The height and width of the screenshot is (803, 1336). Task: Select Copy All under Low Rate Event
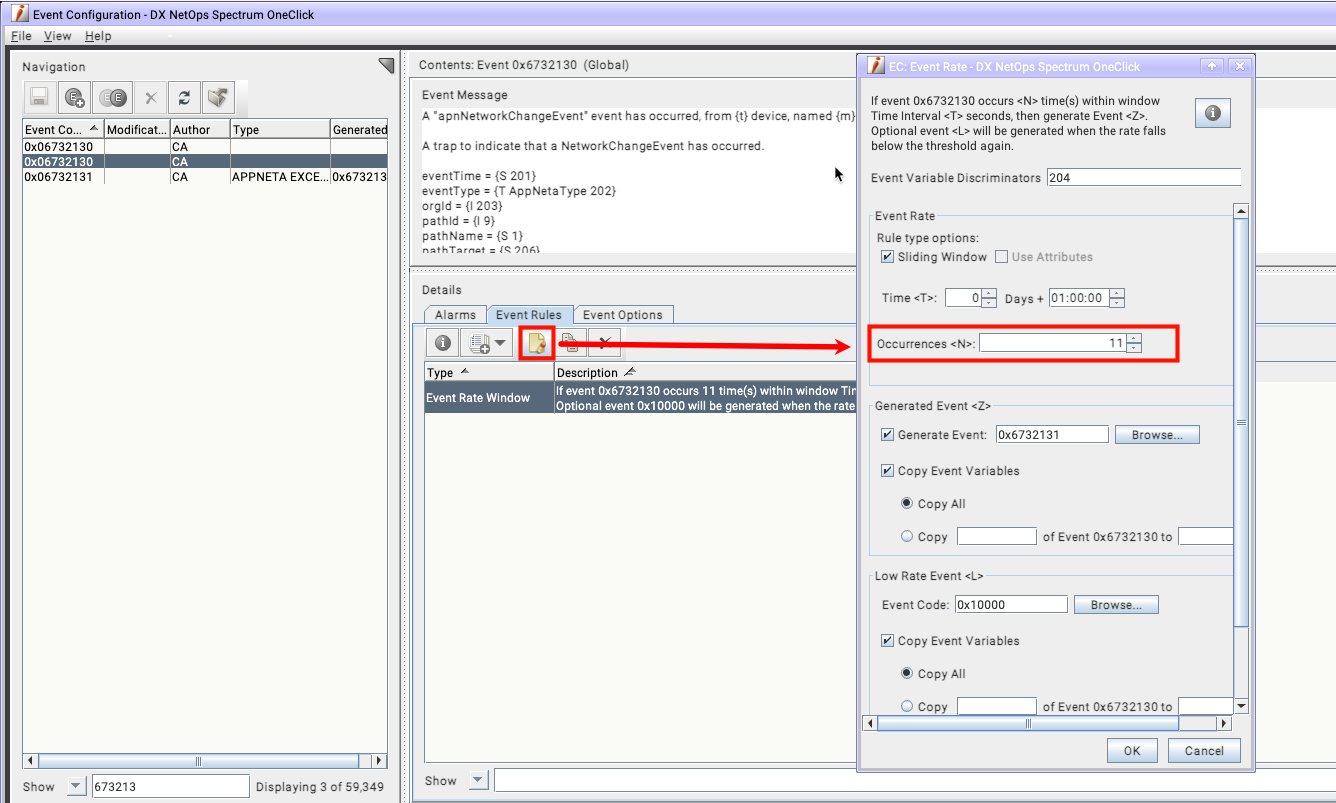pyautogui.click(x=907, y=674)
